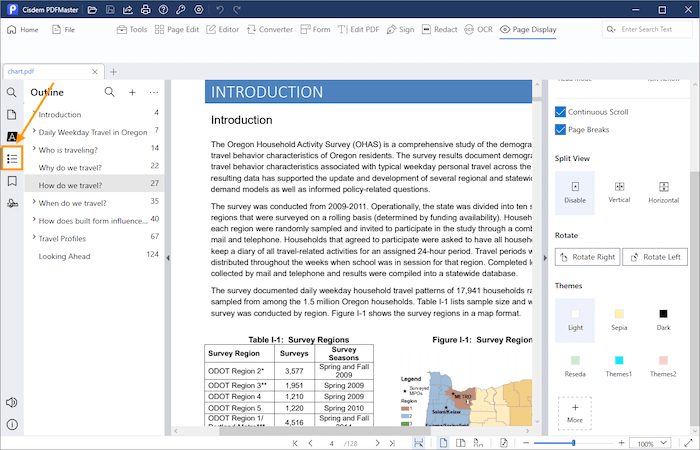Image resolution: width=700 pixels, height=450 pixels.
Task: Zoom in with the plus button
Action: point(621,443)
